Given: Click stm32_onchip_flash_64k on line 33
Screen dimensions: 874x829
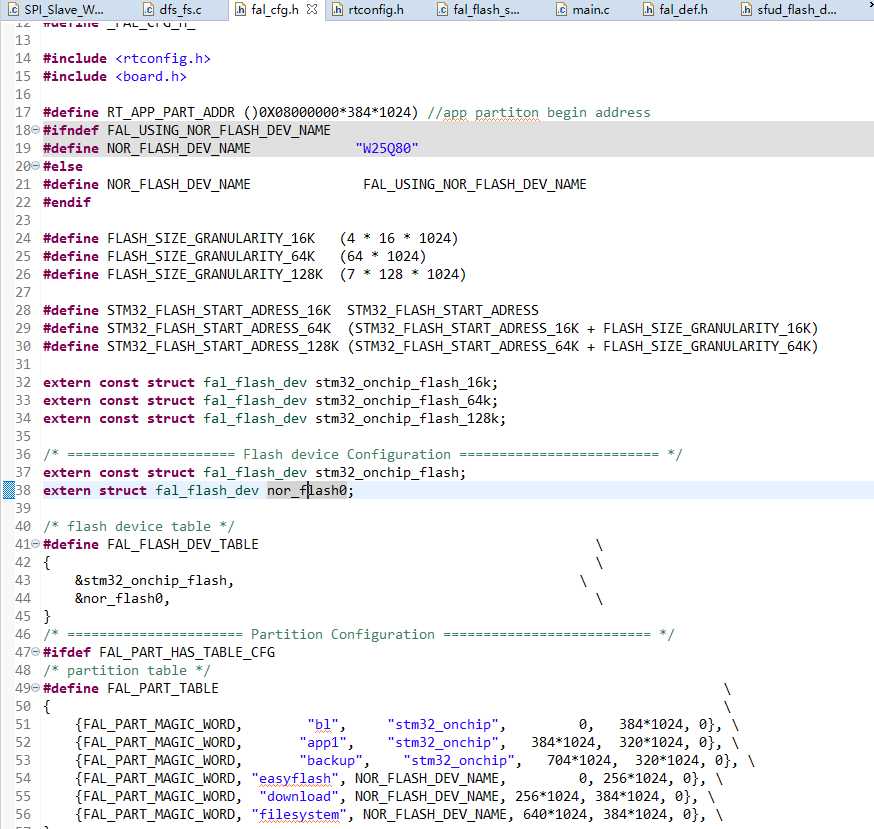Looking at the screenshot, I should point(404,400).
